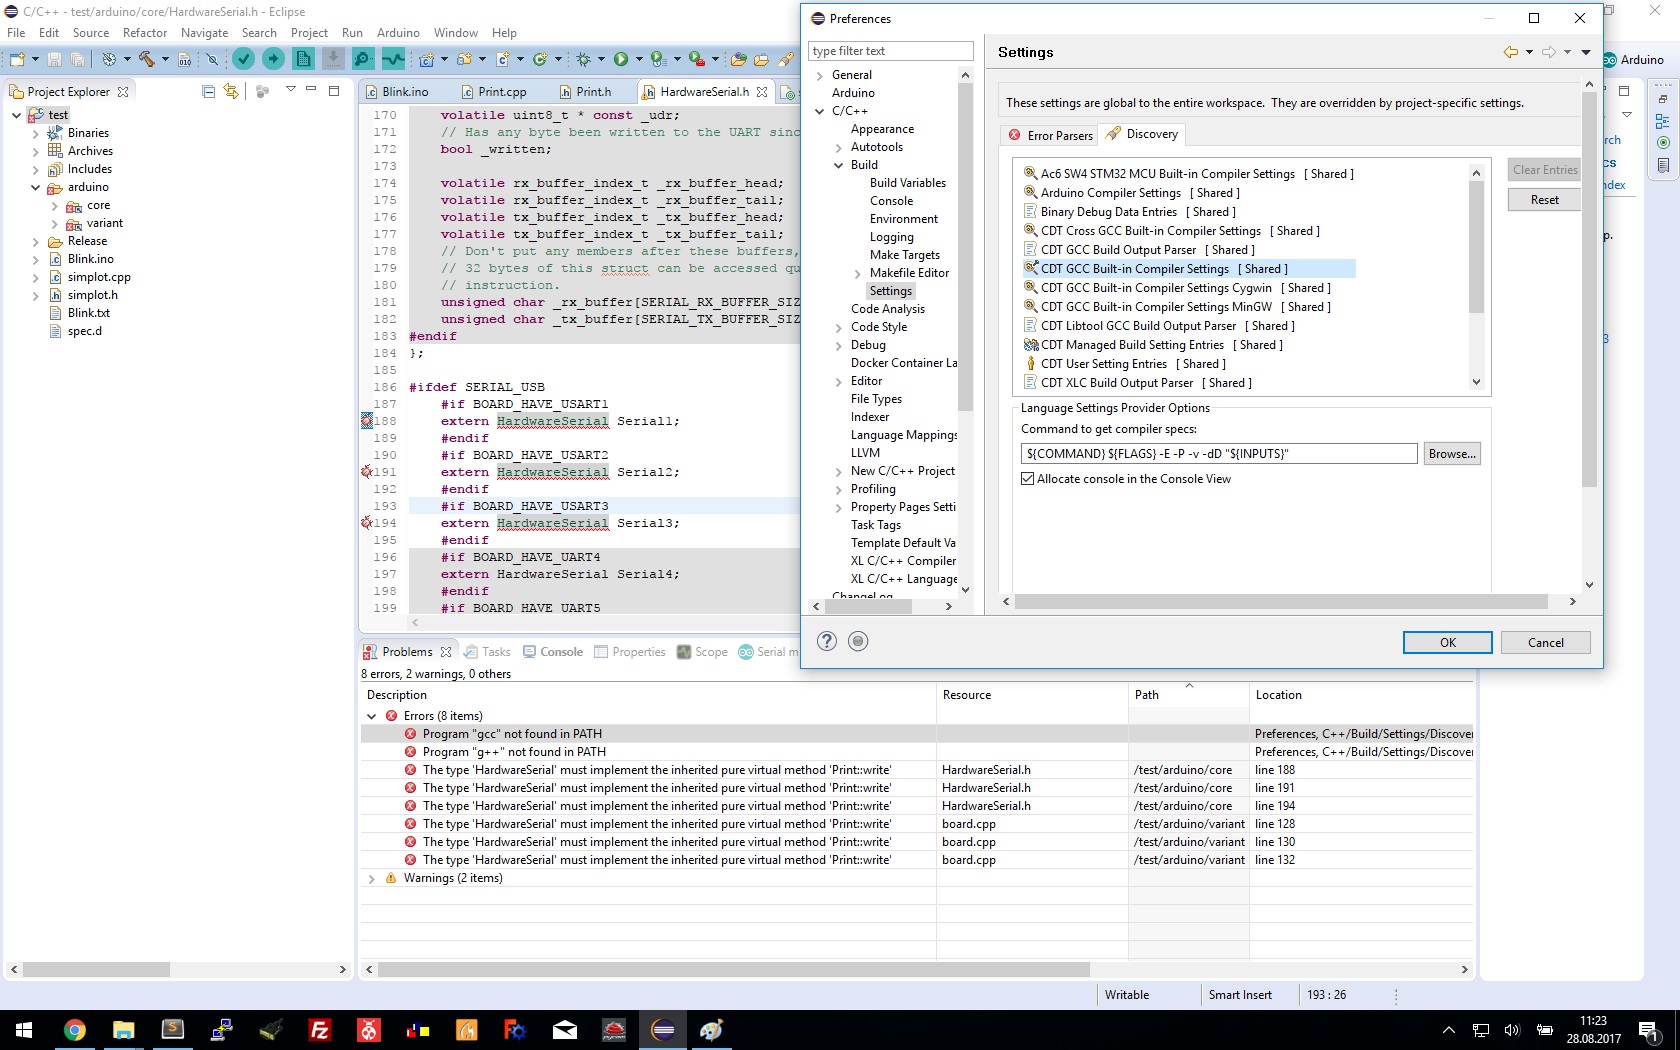This screenshot has width=1680, height=1050.
Task: Click the Arduino Verify (checkmark) toolbar icon
Action: 243,59
